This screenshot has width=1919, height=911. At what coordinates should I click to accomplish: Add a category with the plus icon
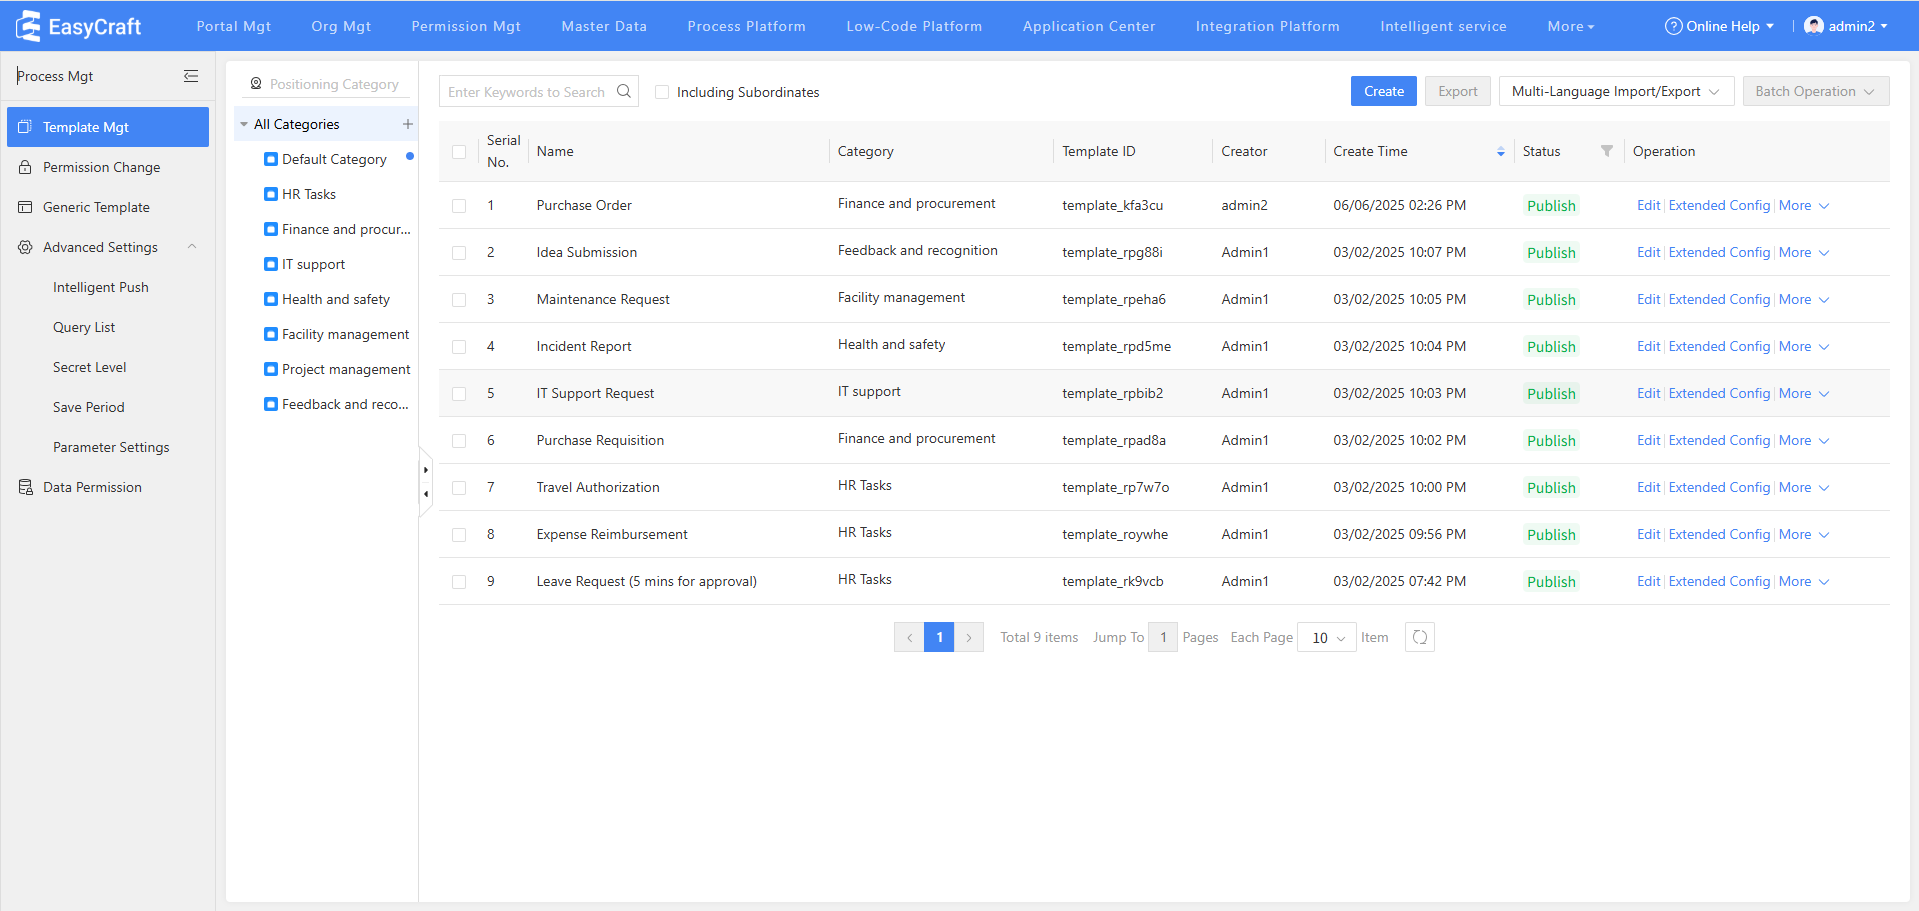pos(407,124)
